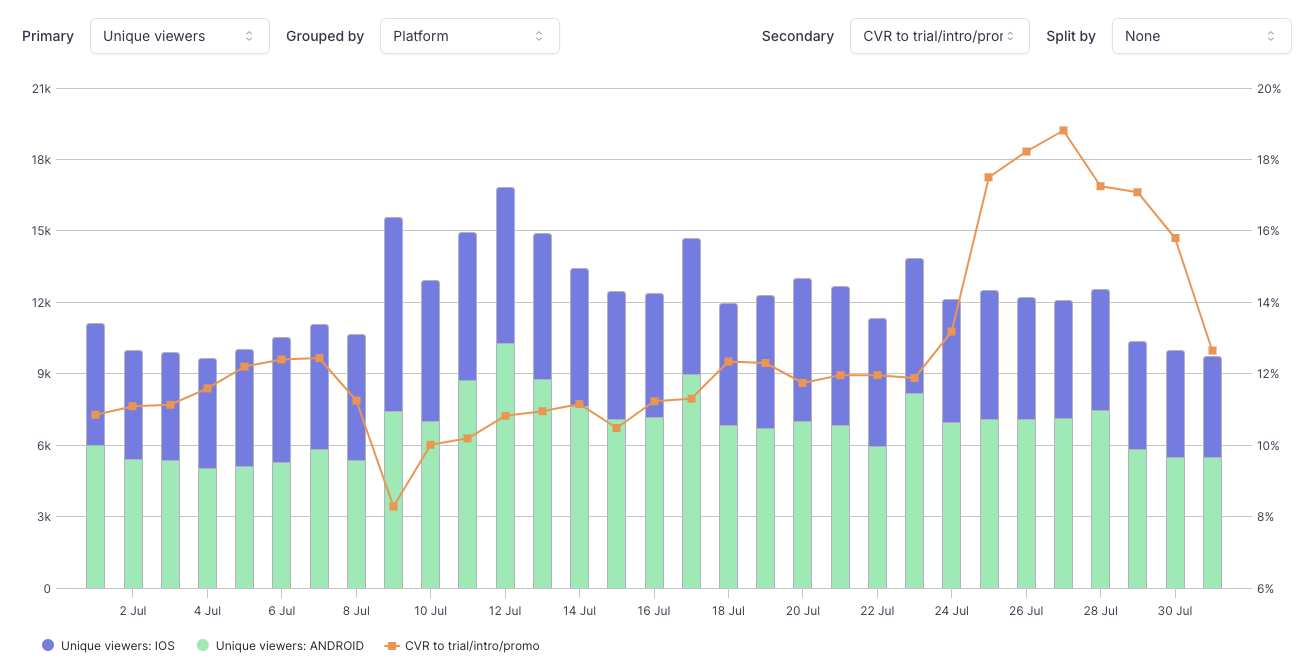Click the '2 Jul' x-axis label

(133, 610)
